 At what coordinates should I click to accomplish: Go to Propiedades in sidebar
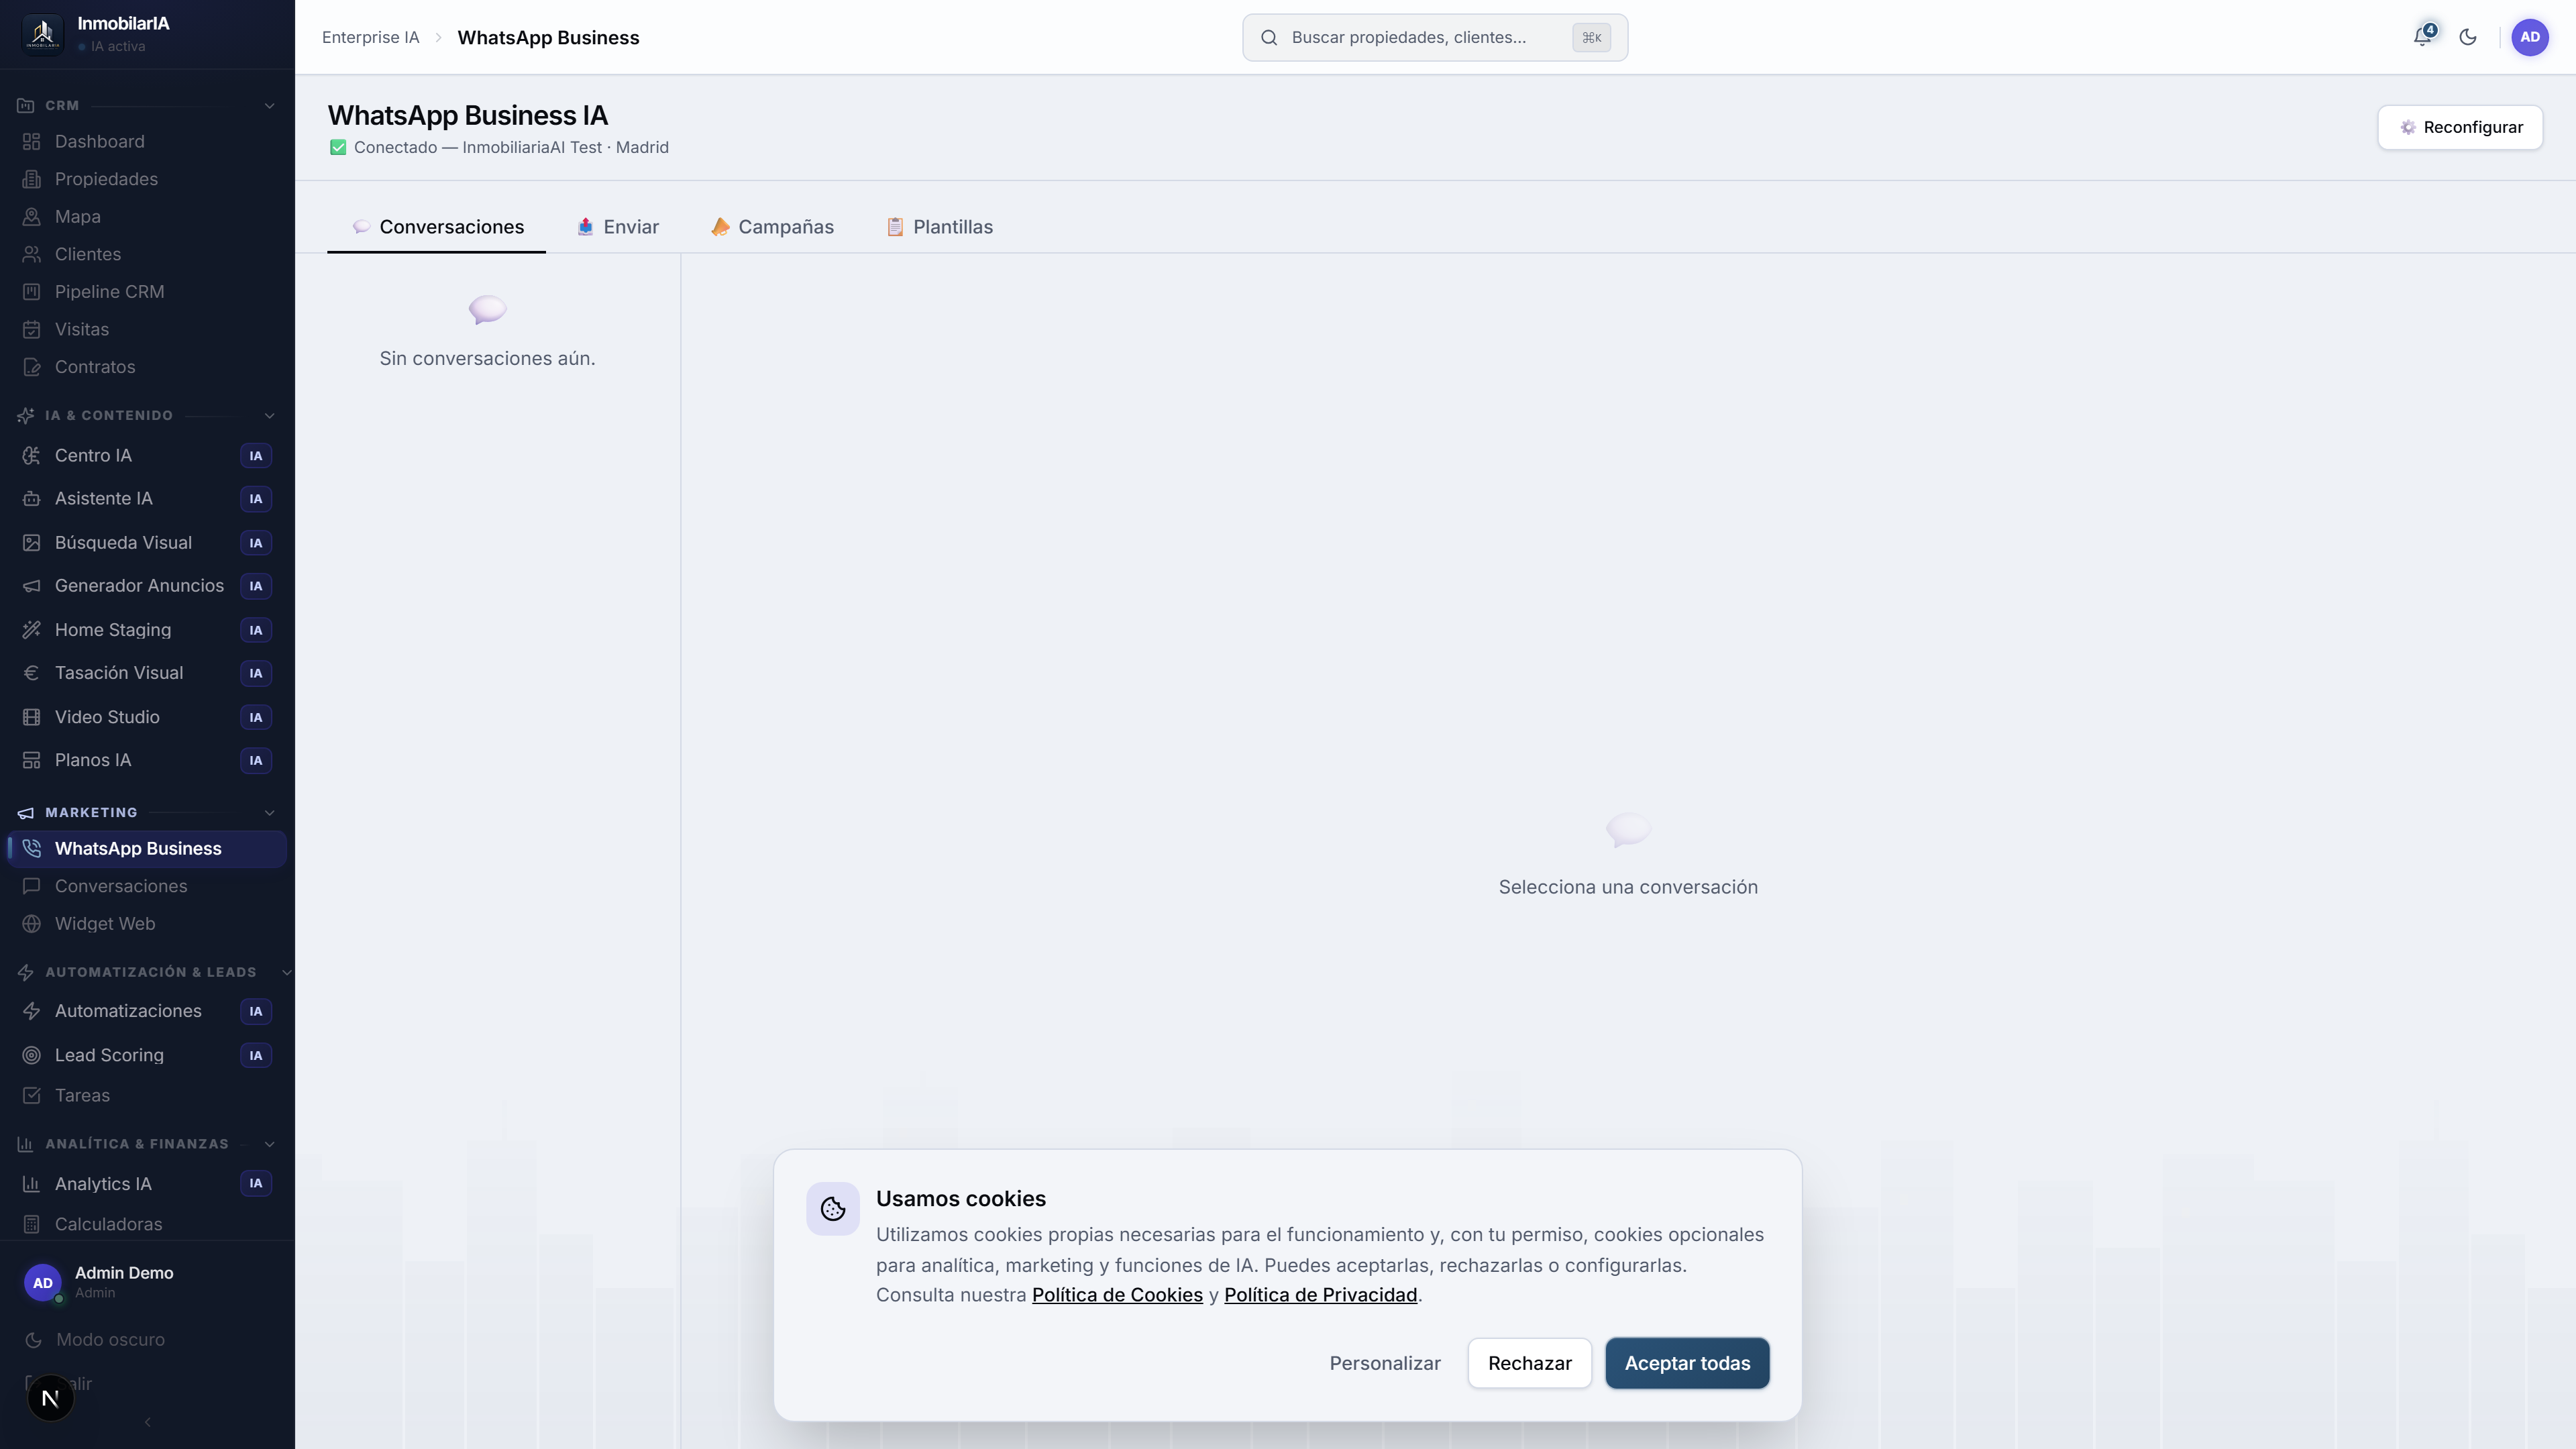[x=147, y=179]
